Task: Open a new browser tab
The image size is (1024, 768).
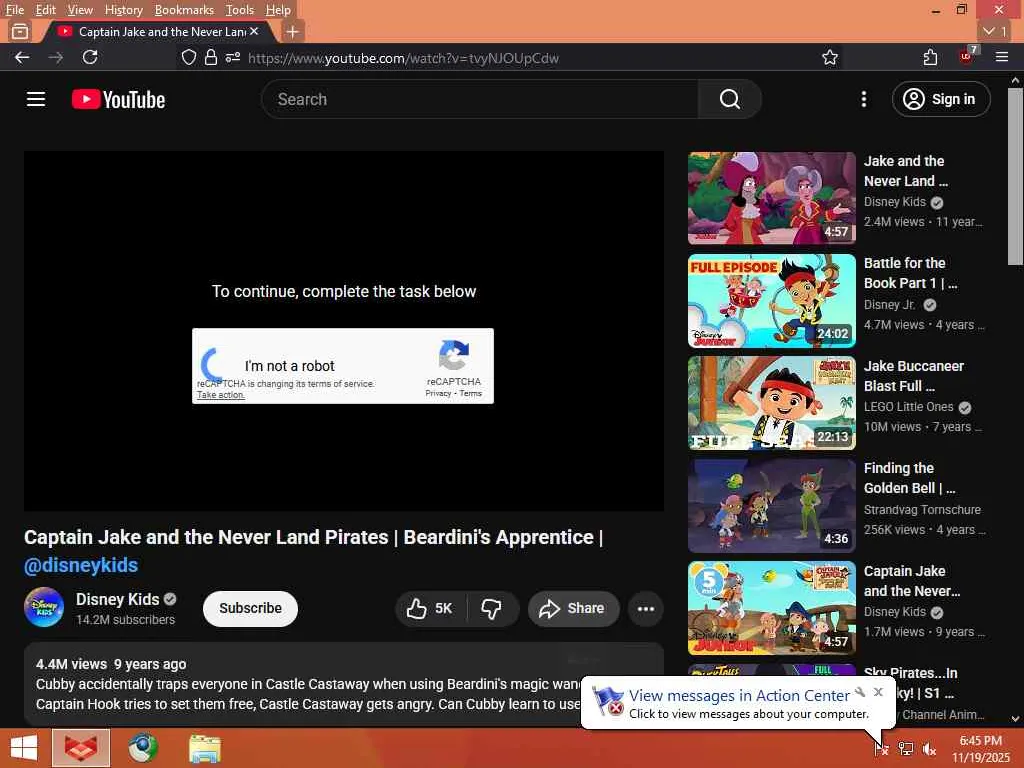Action: pos(293,31)
